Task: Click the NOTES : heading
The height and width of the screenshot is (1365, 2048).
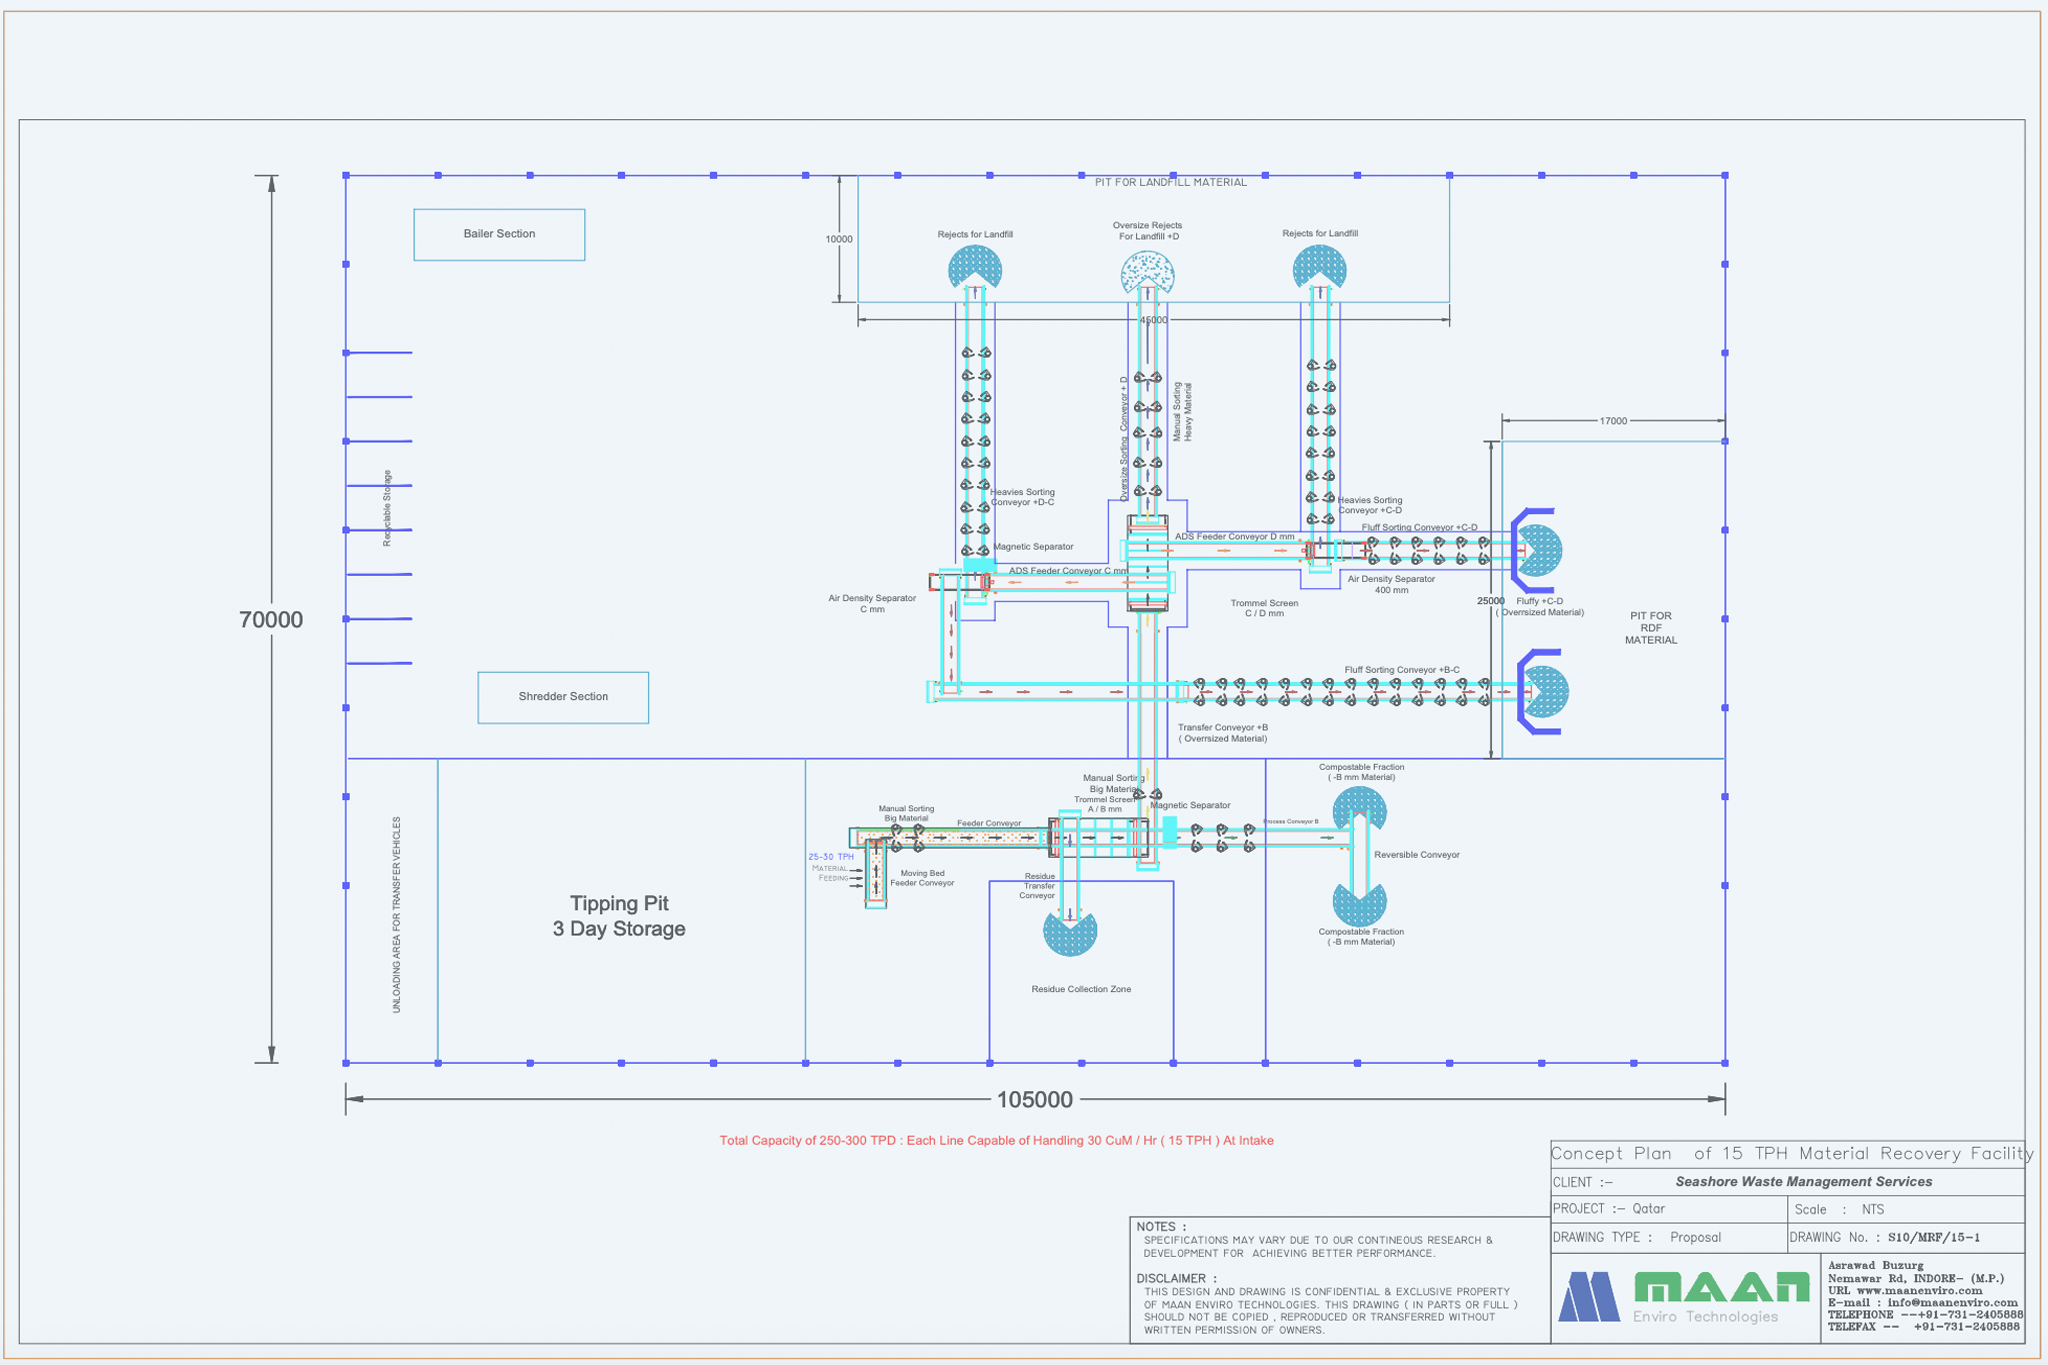Action: pyautogui.click(x=1162, y=1227)
